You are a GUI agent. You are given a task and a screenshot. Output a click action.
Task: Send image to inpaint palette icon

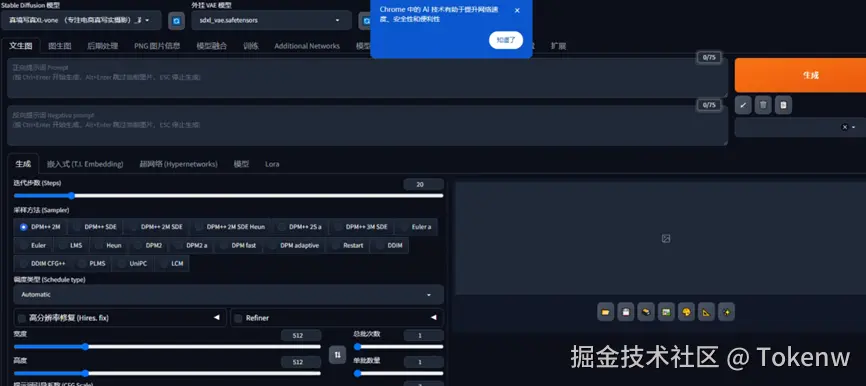tap(686, 312)
